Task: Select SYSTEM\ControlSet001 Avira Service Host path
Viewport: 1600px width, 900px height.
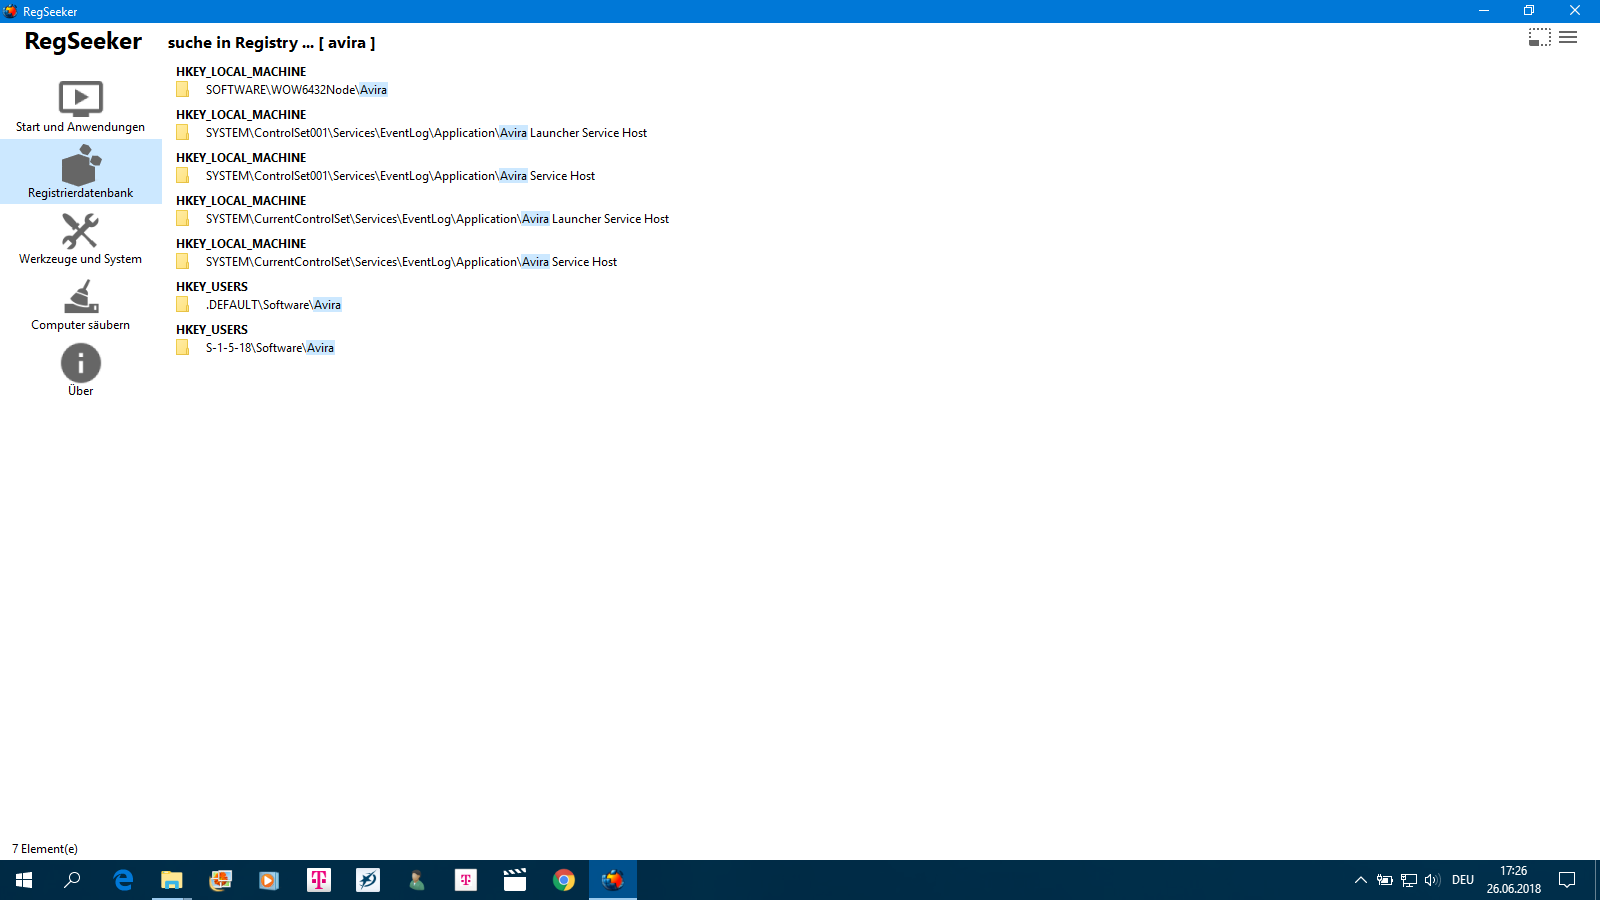Action: click(x=400, y=176)
